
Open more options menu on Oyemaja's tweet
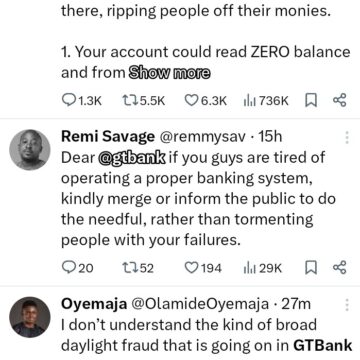[x=347, y=305]
